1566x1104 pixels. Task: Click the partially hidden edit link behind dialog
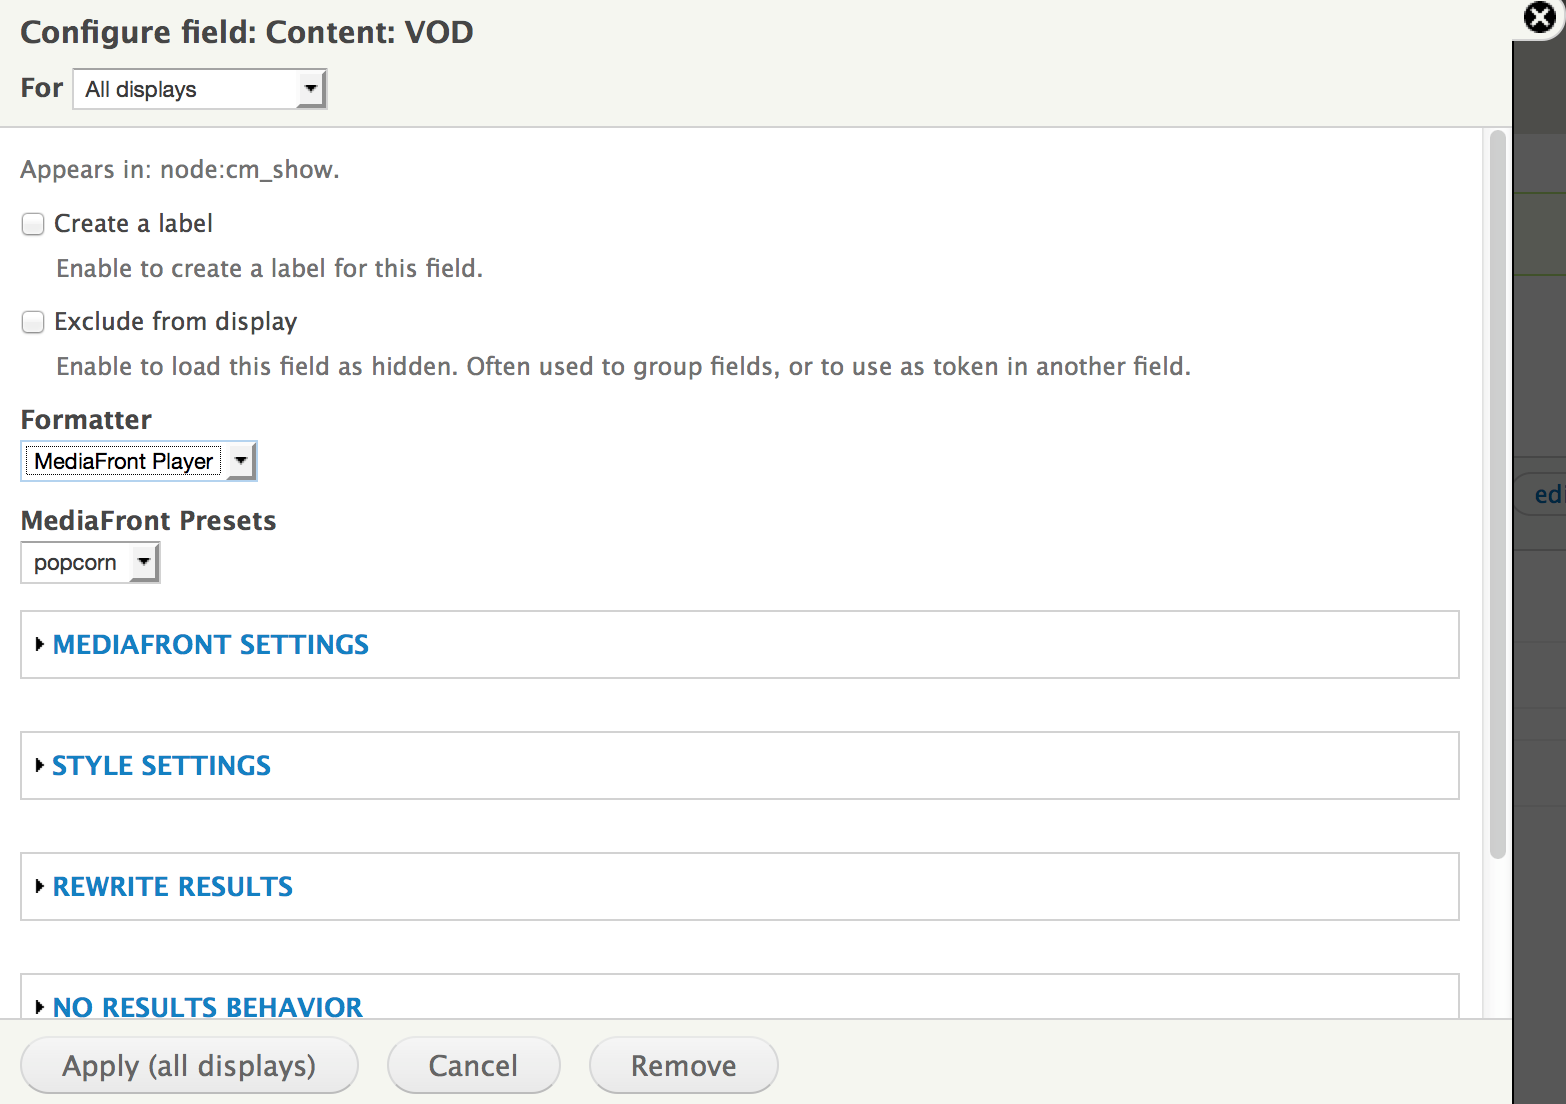pos(1546,494)
